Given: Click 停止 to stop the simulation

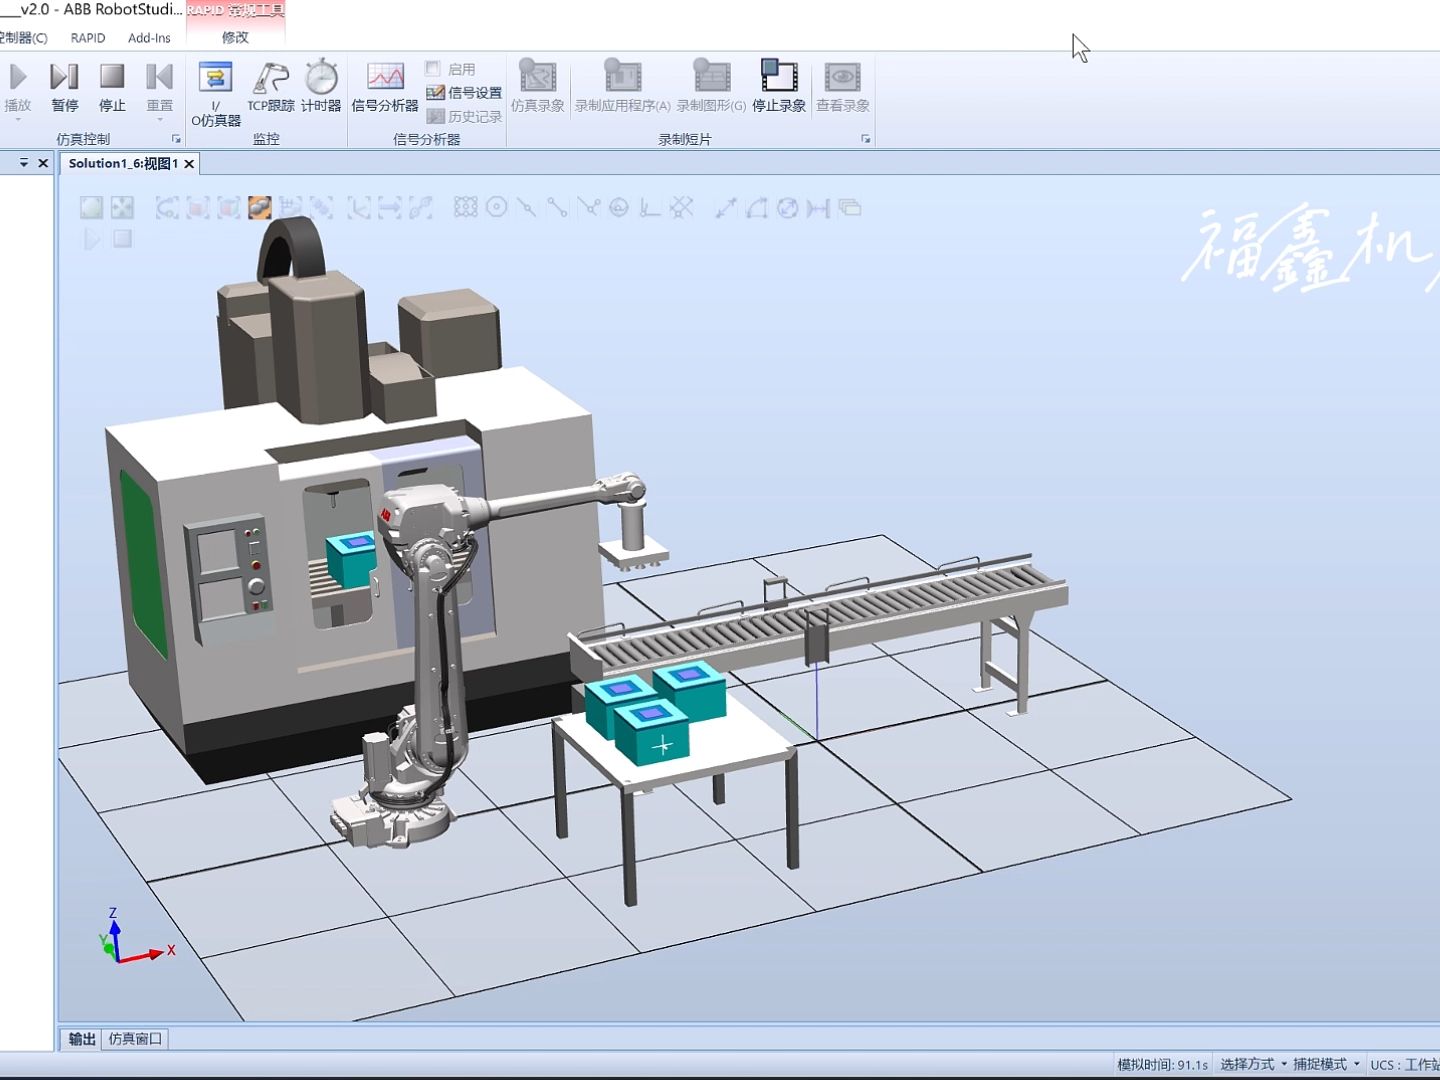Looking at the screenshot, I should coord(111,85).
